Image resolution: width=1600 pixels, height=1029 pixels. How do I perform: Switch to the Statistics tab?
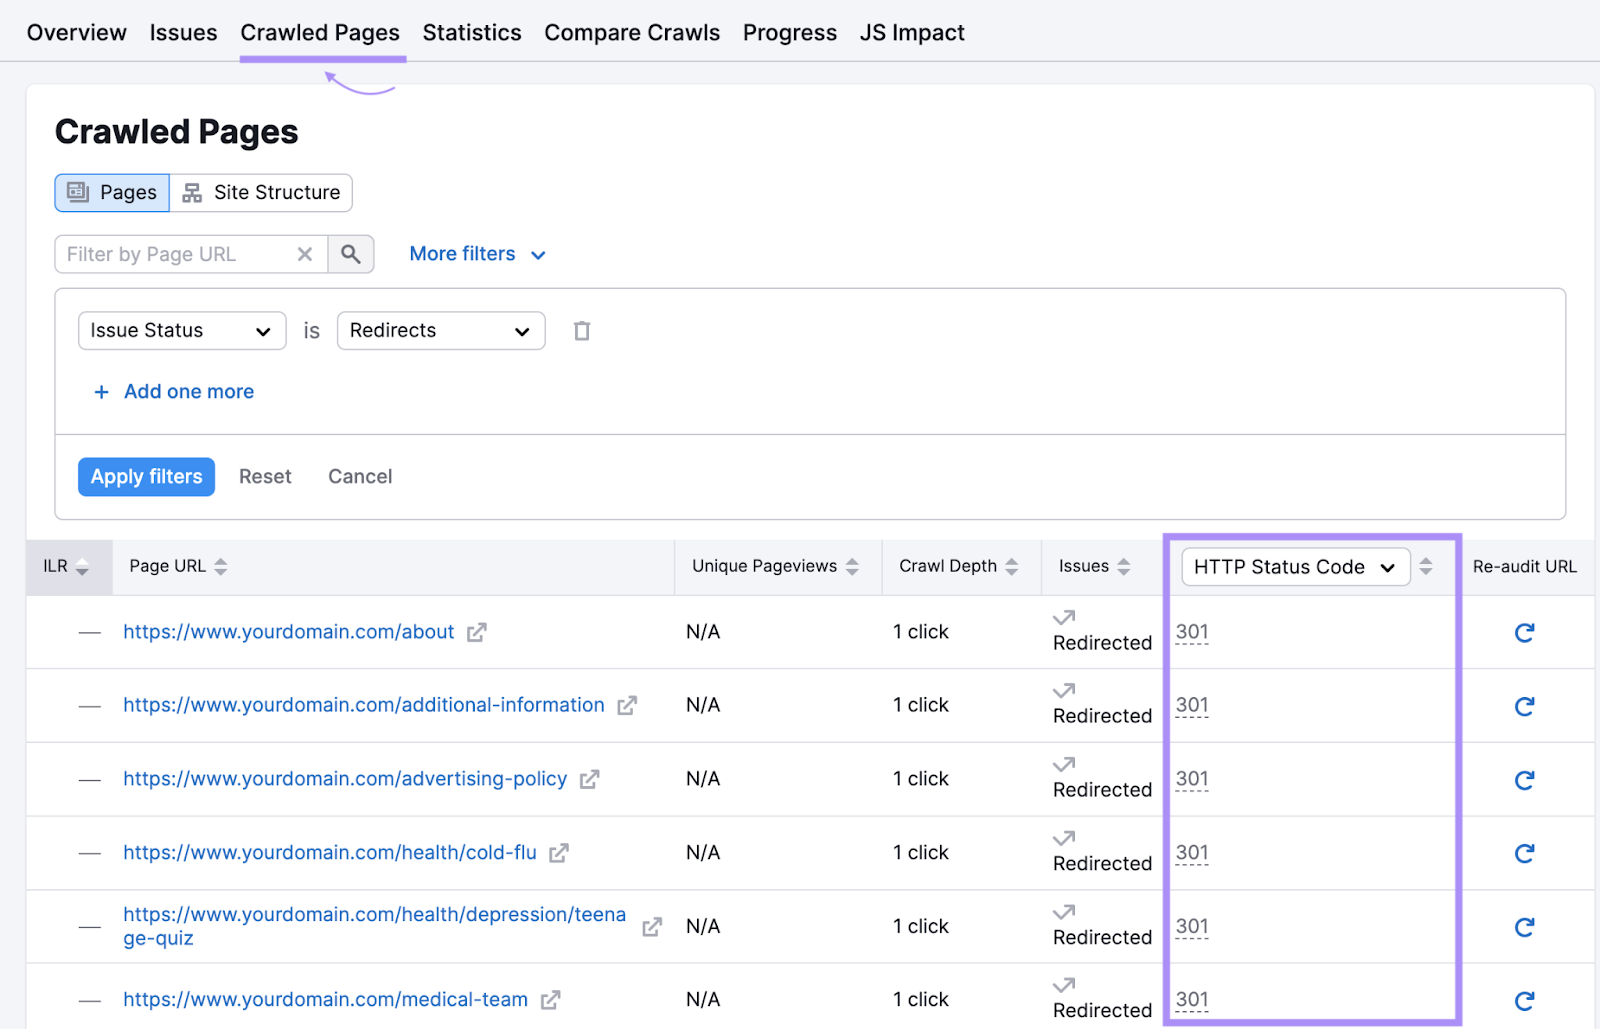472,32
